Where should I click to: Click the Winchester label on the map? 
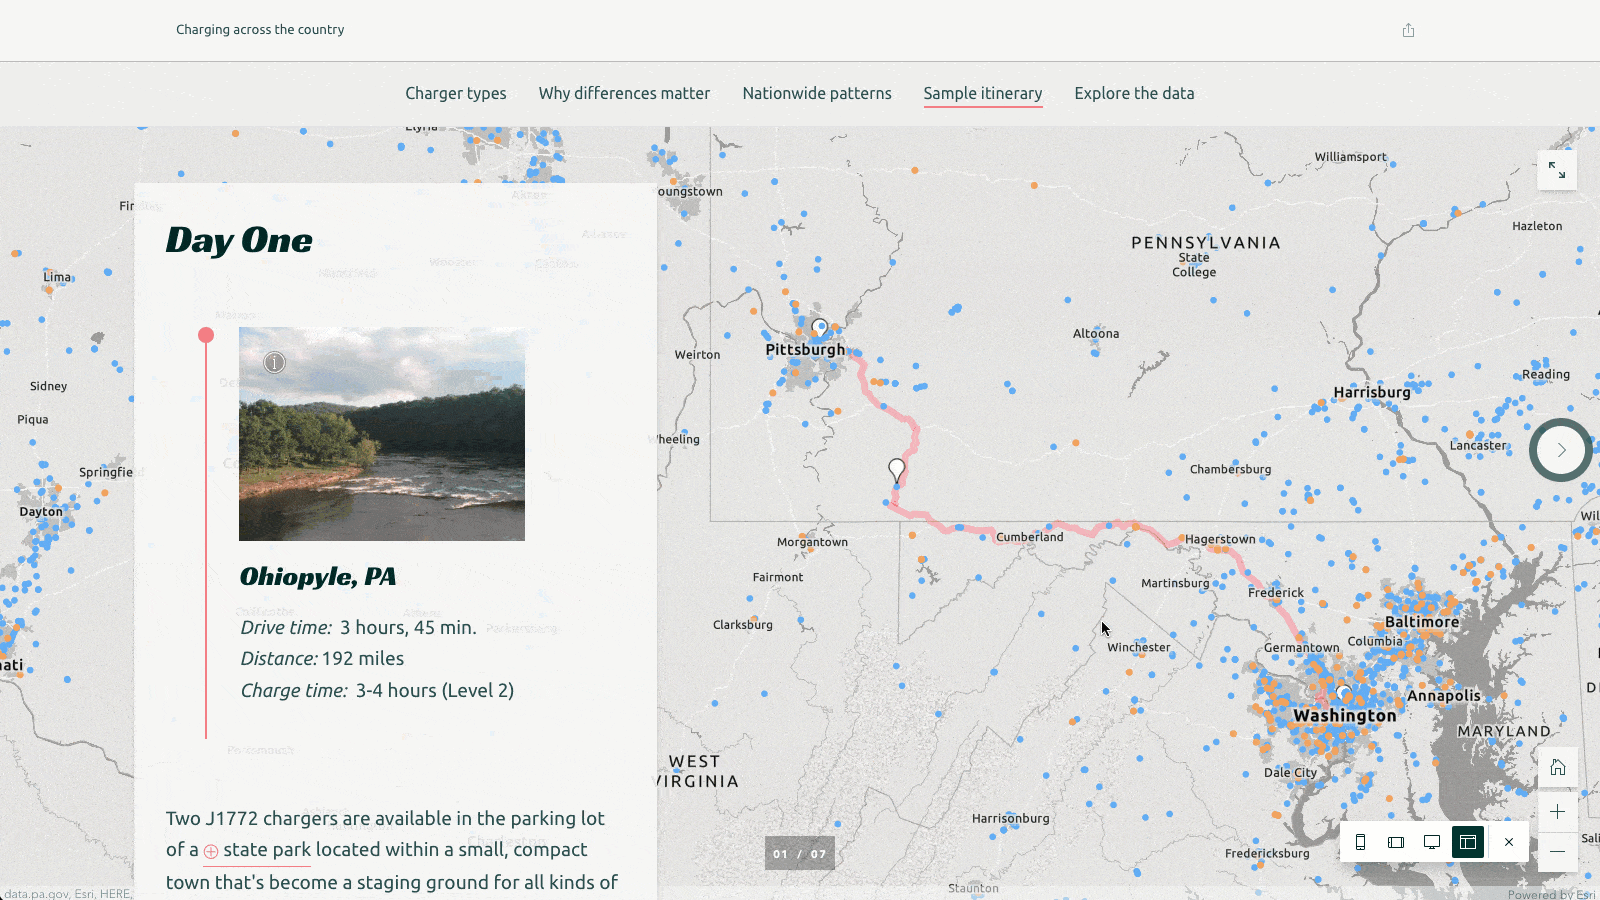coord(1139,648)
